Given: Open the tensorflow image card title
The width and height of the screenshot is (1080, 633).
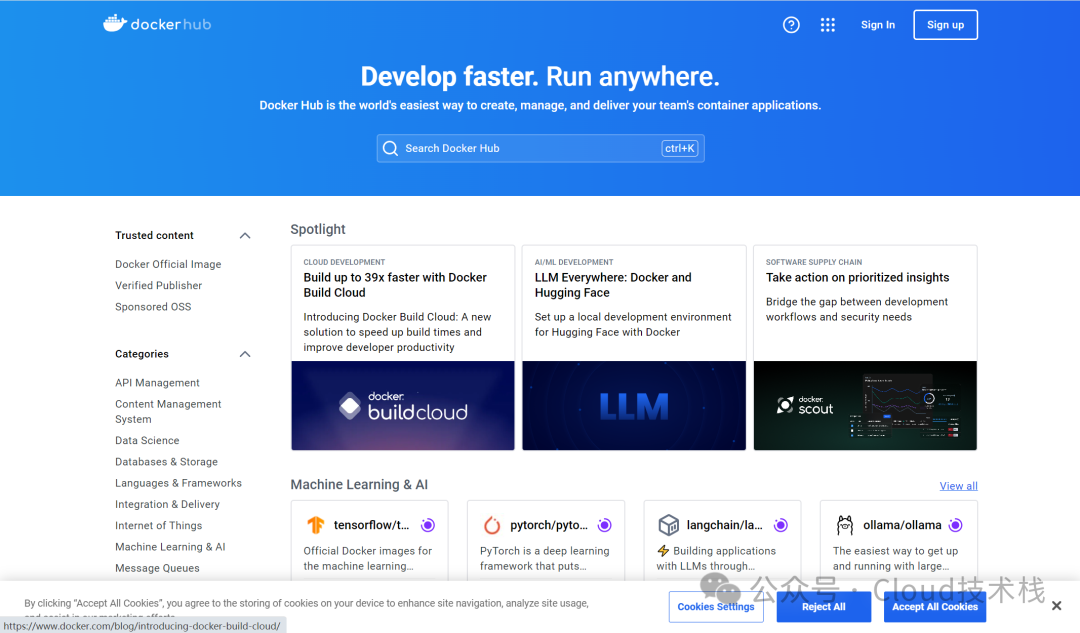Looking at the screenshot, I should [371, 525].
